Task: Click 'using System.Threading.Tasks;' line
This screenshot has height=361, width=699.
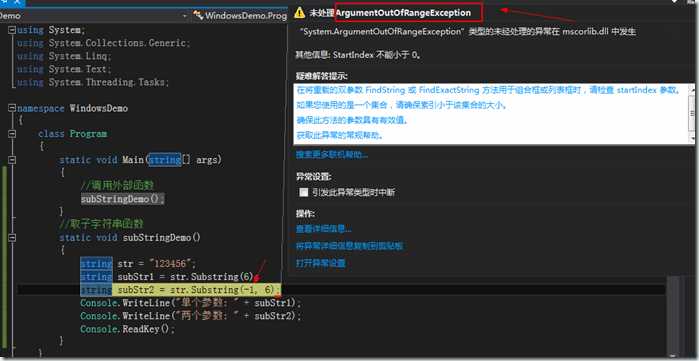Action: pyautogui.click(x=93, y=82)
